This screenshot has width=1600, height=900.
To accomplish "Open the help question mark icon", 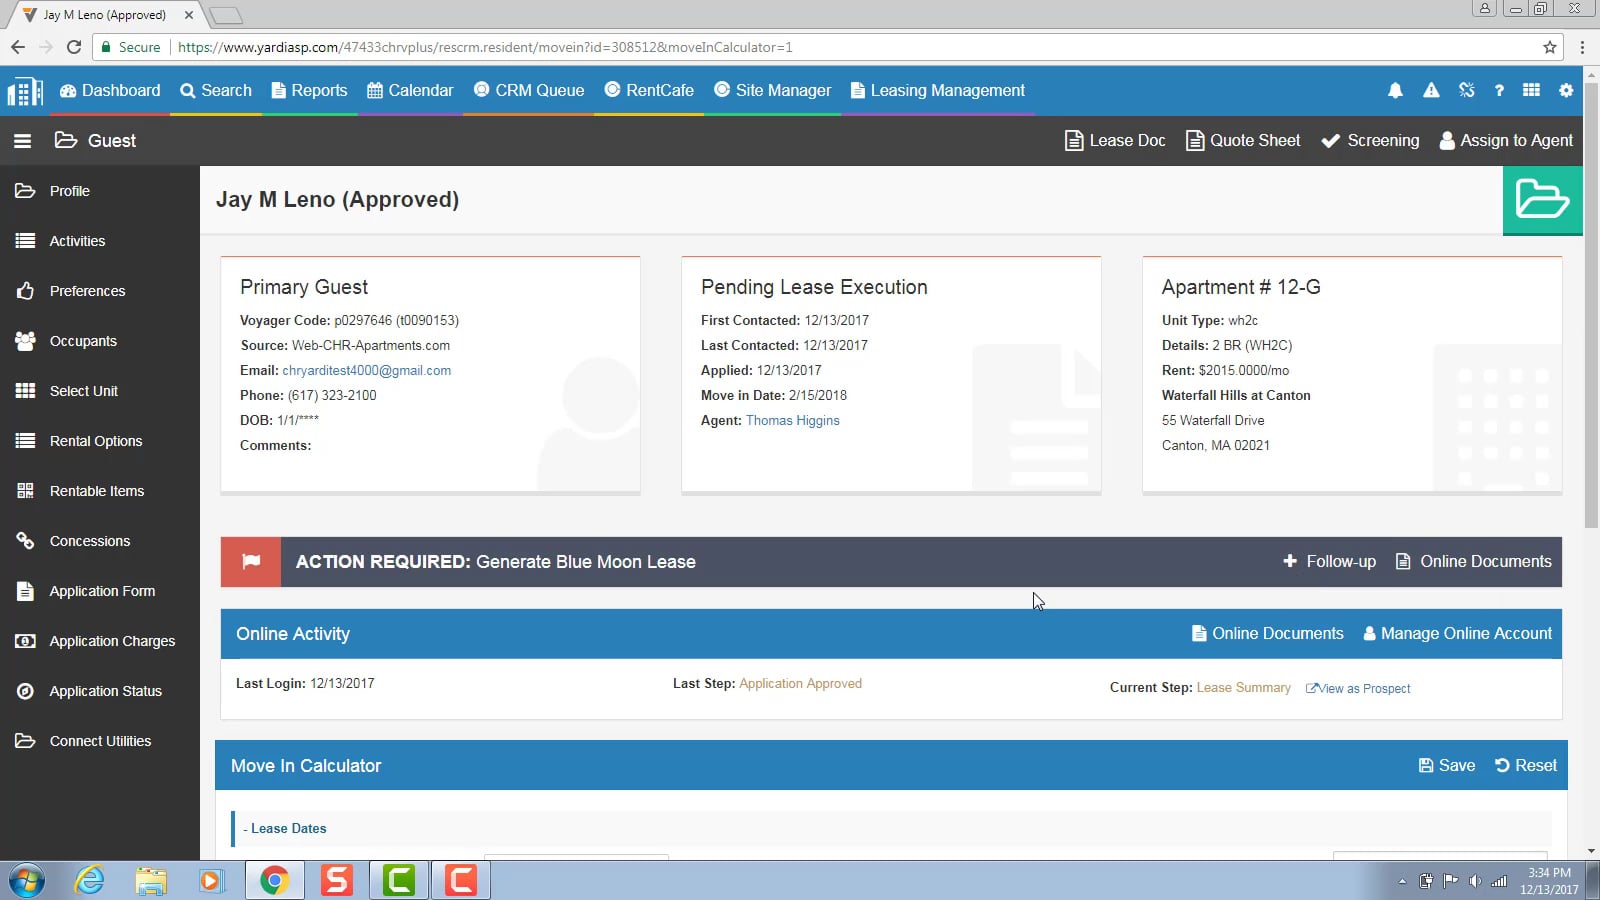I will point(1499,90).
